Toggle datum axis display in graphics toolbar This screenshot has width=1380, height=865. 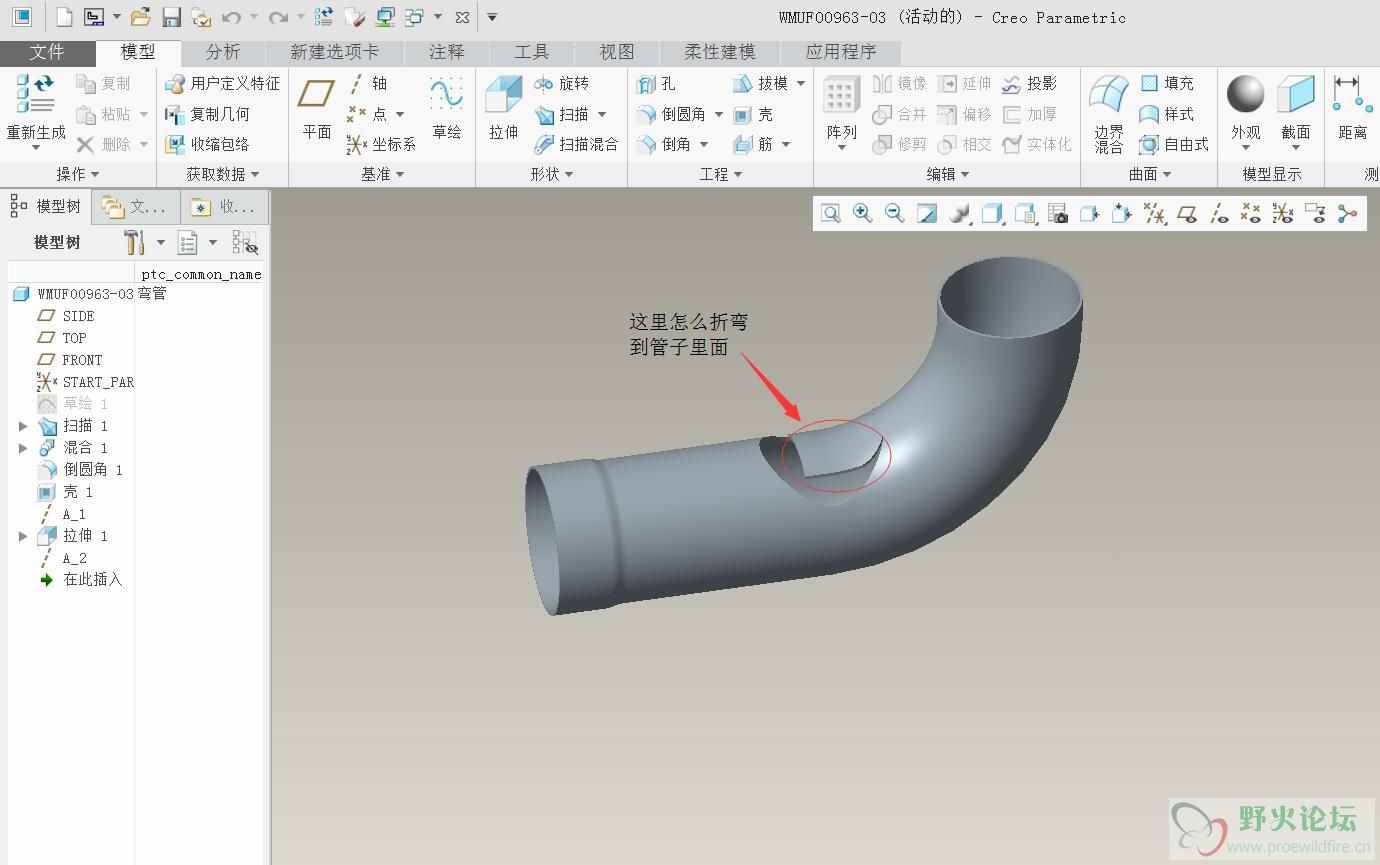1218,213
